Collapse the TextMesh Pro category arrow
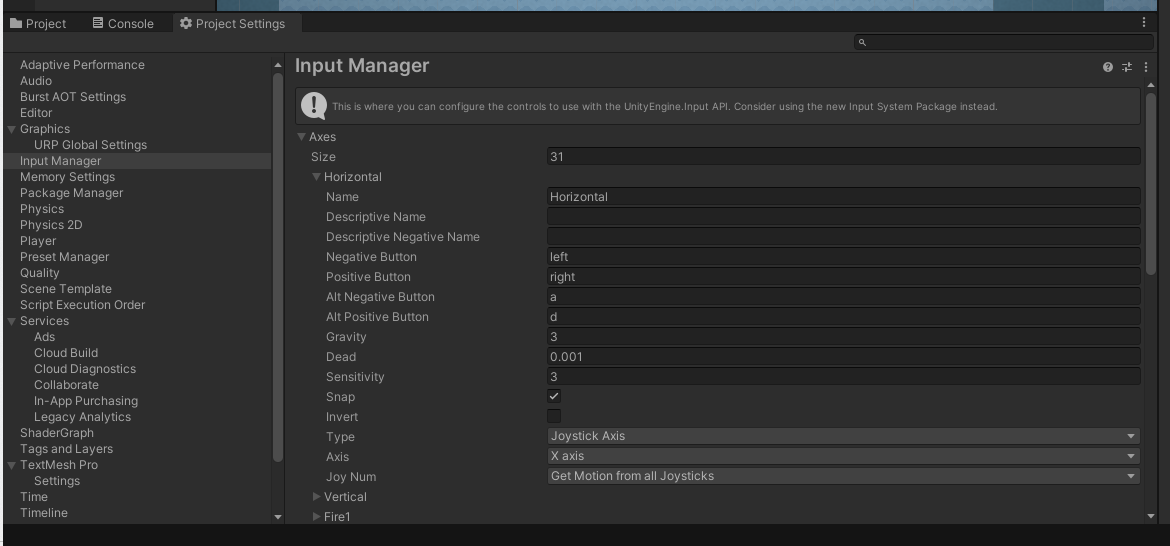1170x546 pixels. (x=11, y=465)
